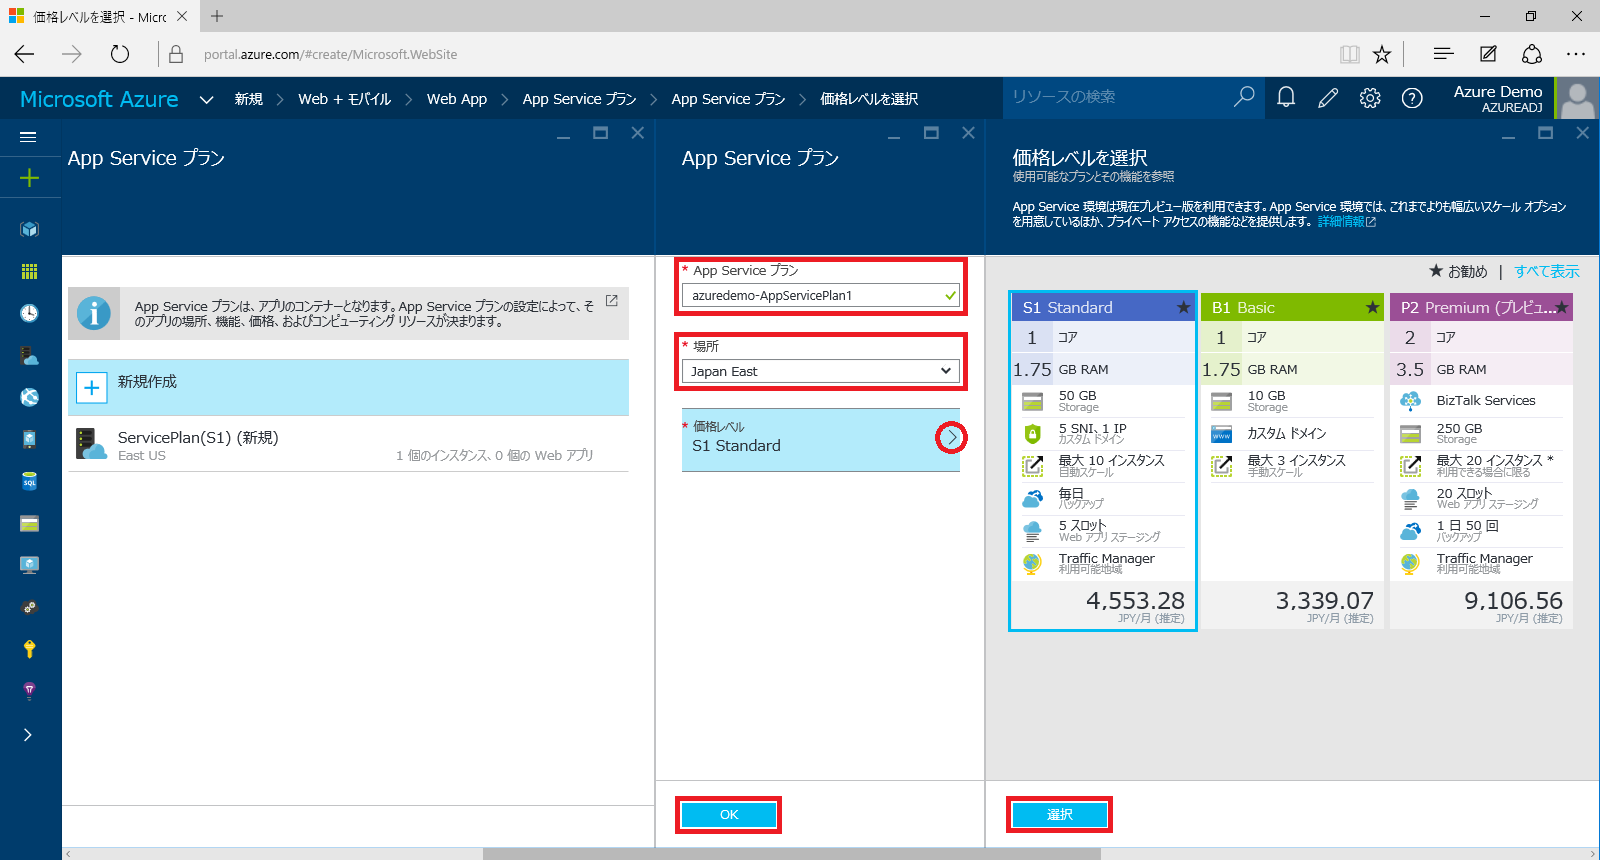This screenshot has height=860, width=1600.
Task: Open a new browser tab
Action: pos(217,16)
